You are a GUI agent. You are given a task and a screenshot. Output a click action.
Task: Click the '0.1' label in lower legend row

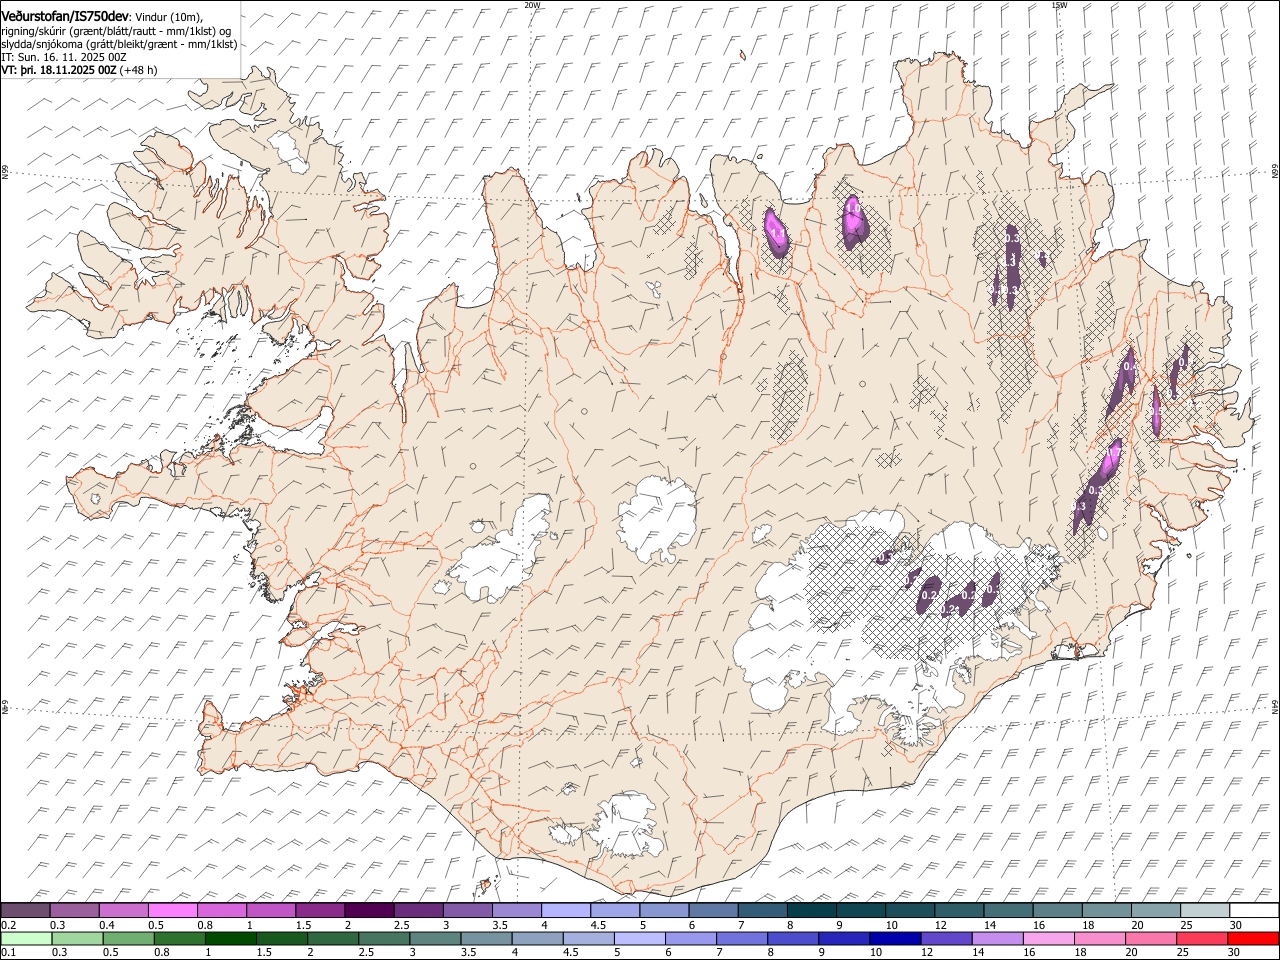(8, 952)
